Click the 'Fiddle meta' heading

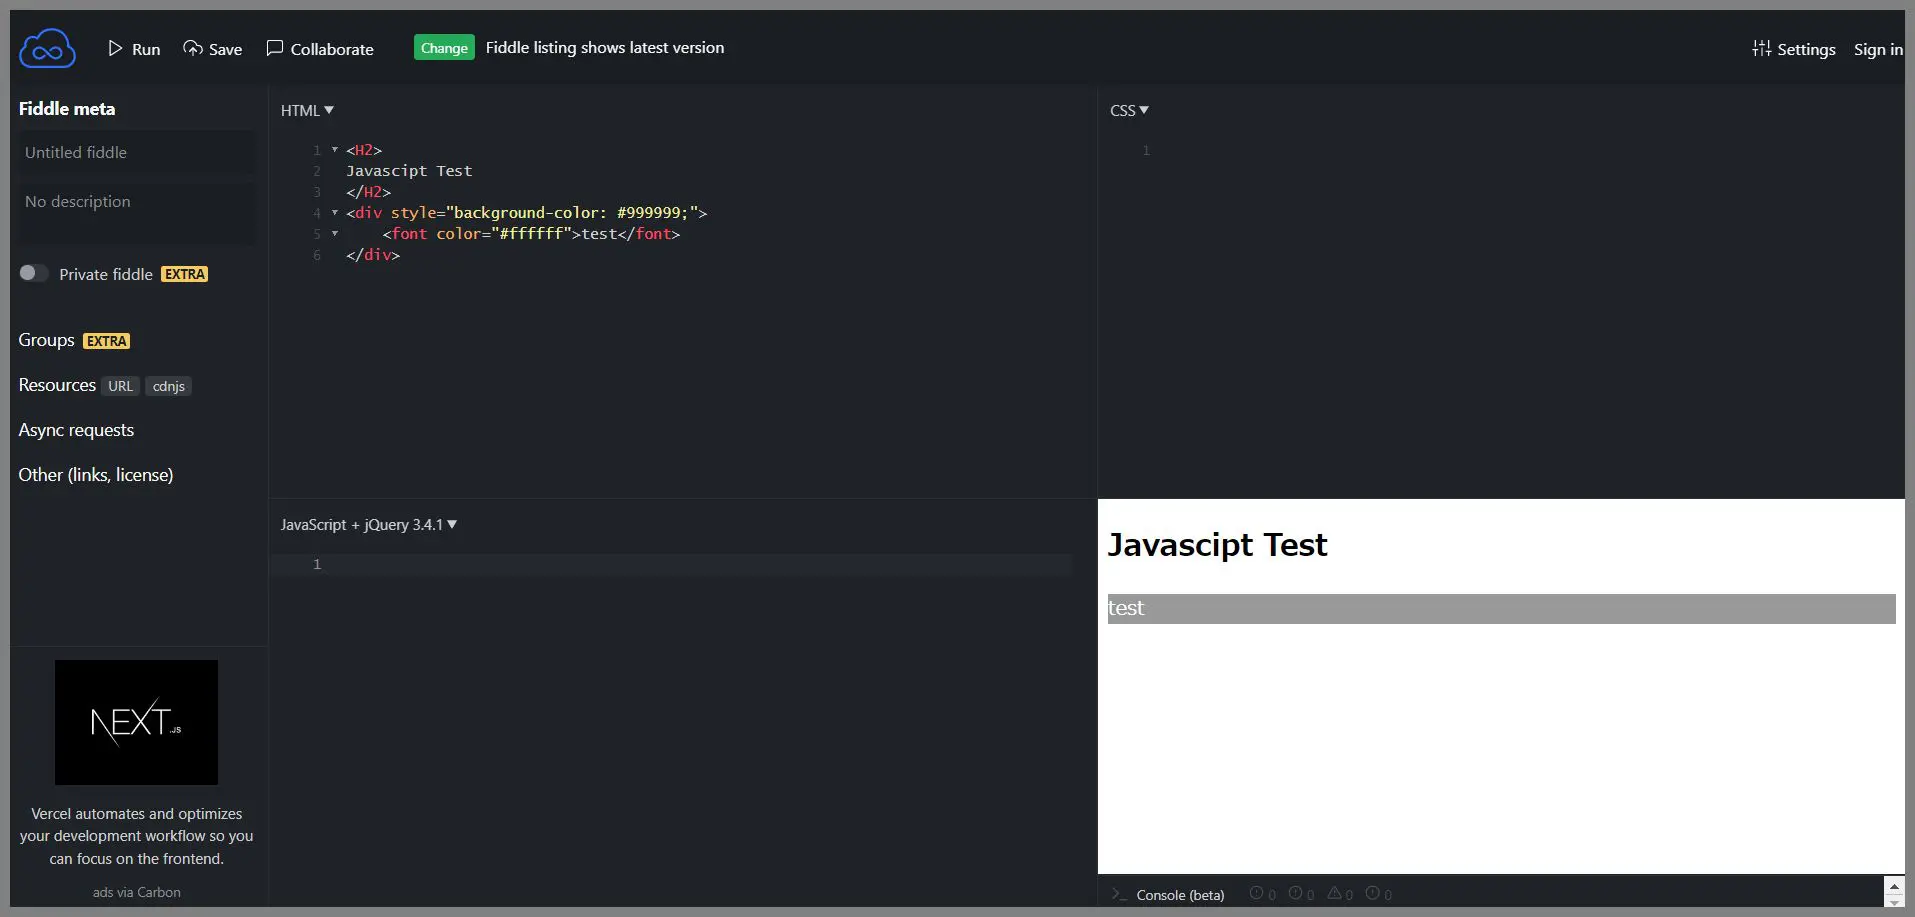pos(67,109)
